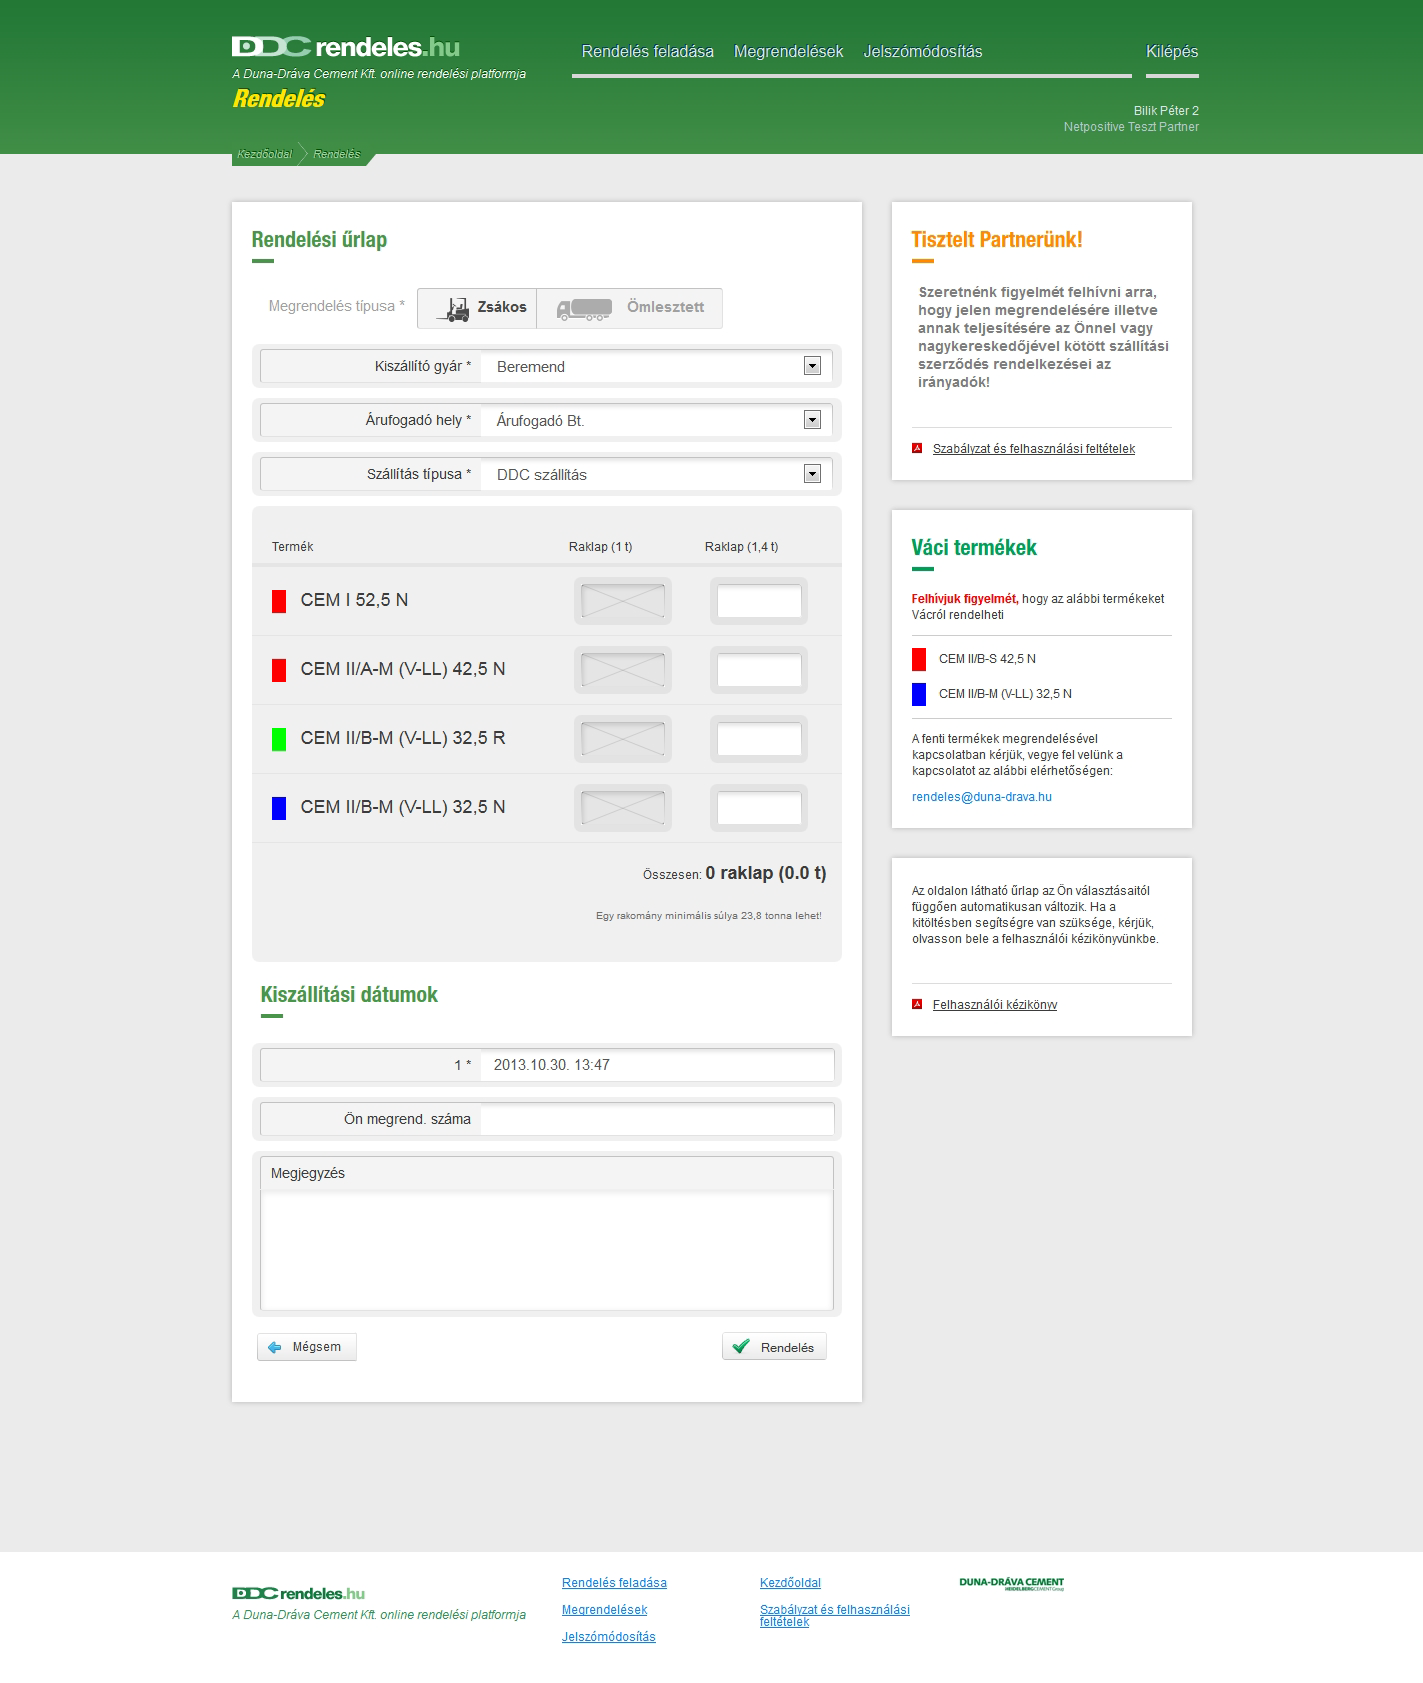
Task: Open Szabályzat és felhasználási feltételek sidebar link
Action: [1034, 449]
